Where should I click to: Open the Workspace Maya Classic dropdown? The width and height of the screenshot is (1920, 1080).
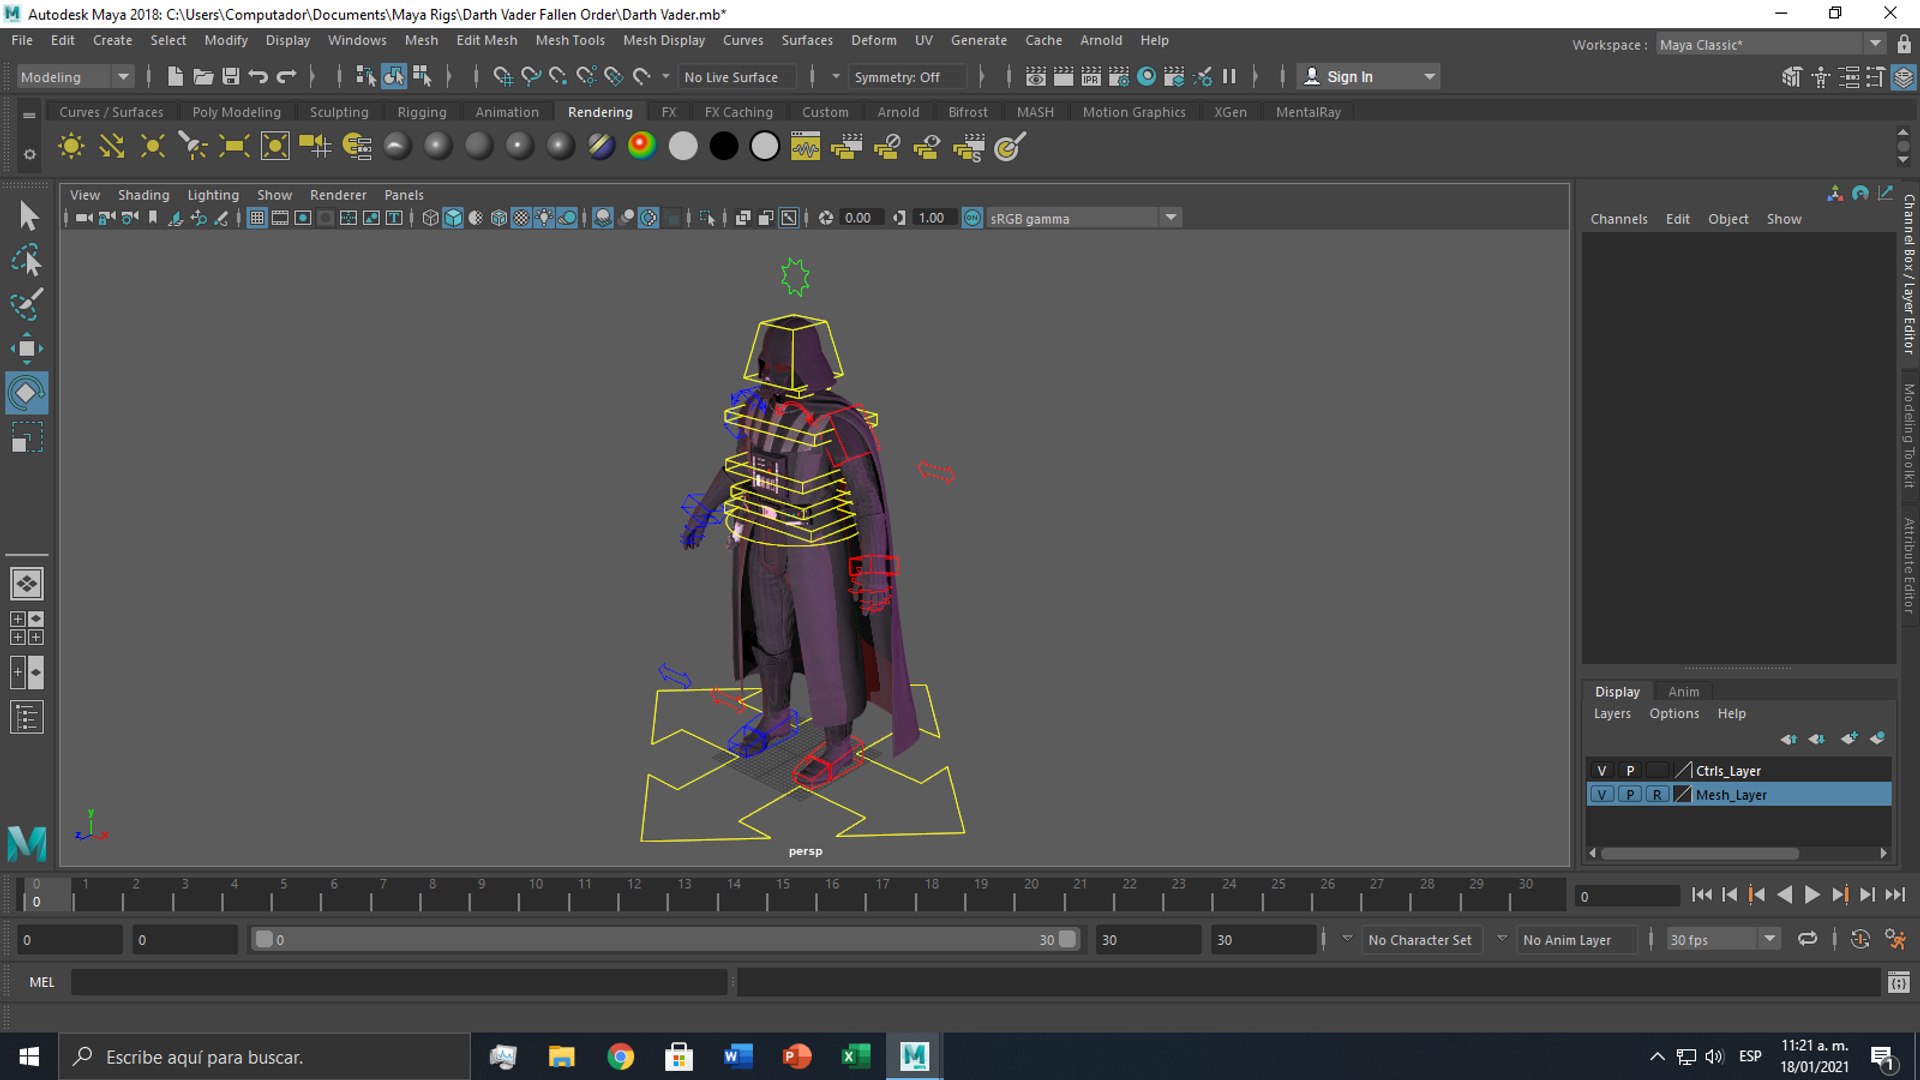click(x=1876, y=44)
